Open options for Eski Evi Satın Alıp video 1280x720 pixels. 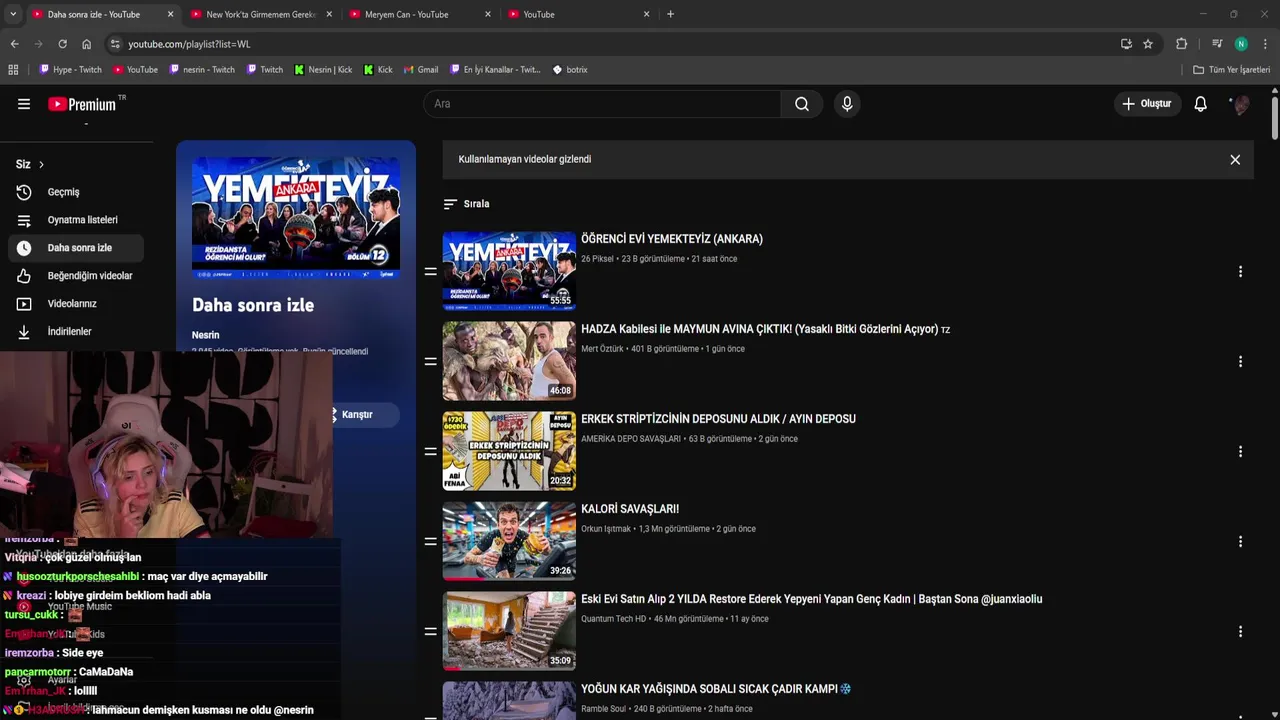(x=1240, y=631)
